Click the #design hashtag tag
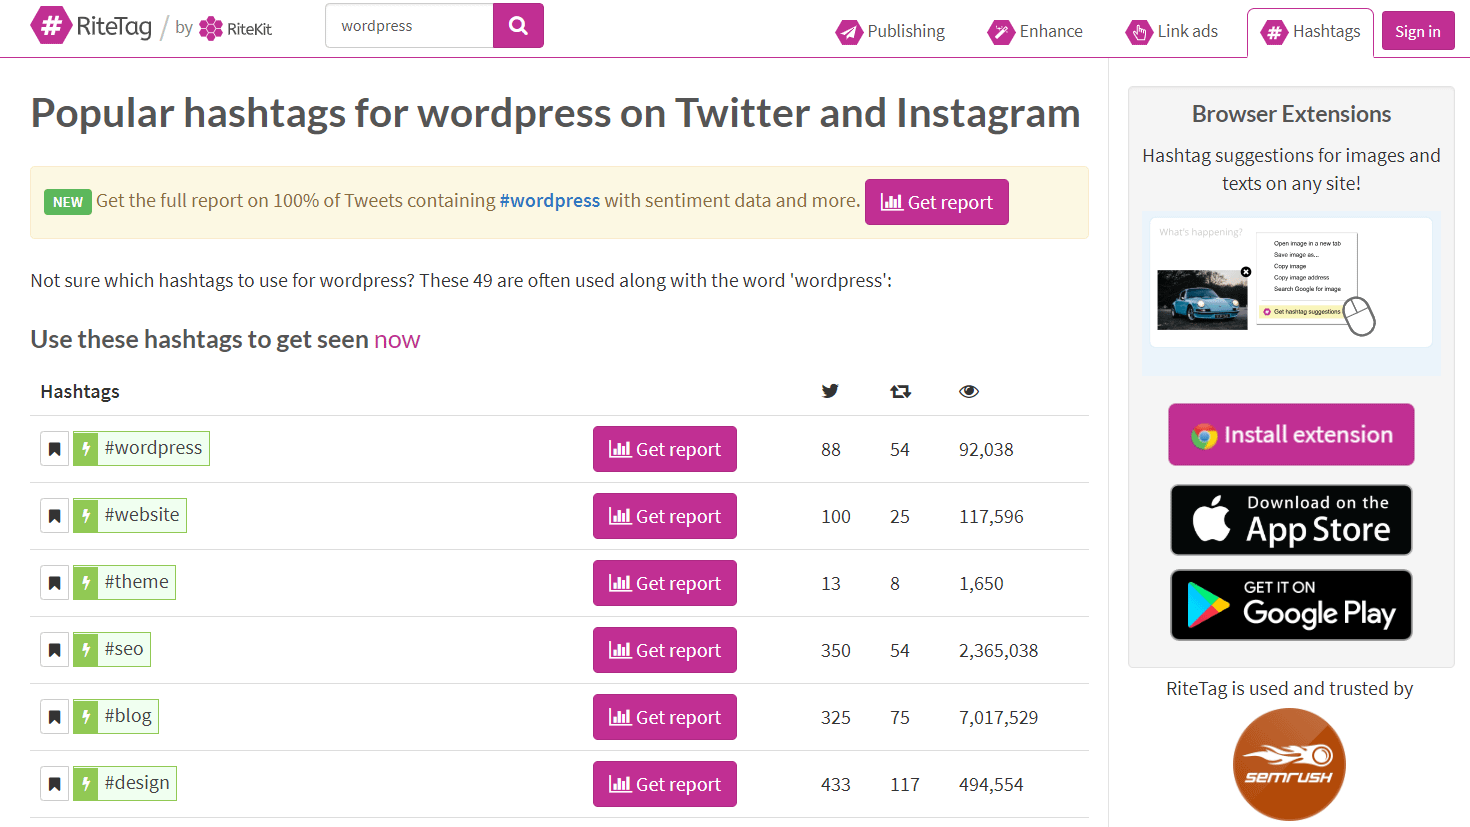Viewport: 1470px width, 827px height. click(x=125, y=783)
